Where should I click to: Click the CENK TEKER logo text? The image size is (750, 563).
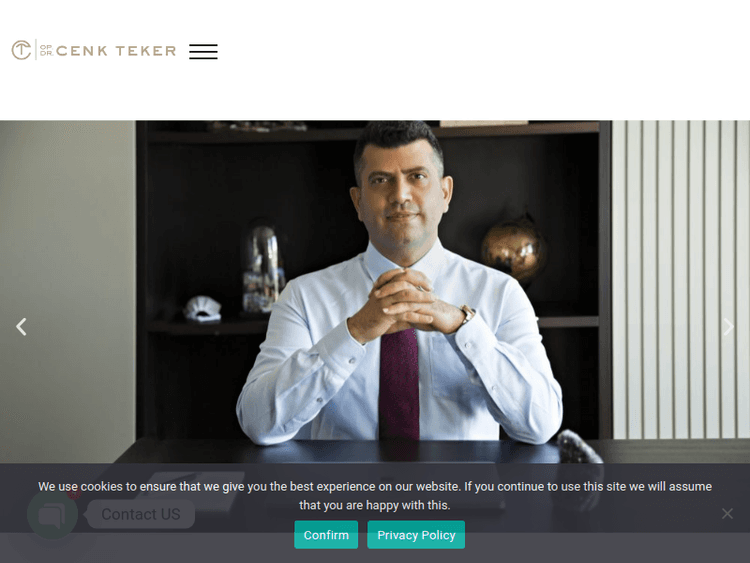116,51
